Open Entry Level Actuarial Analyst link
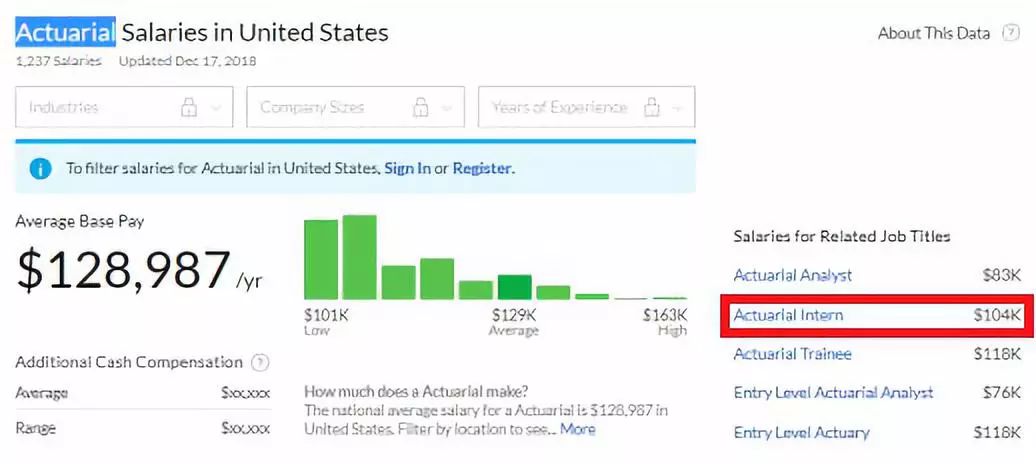Image resolution: width=1036 pixels, height=464 pixels. coord(833,393)
